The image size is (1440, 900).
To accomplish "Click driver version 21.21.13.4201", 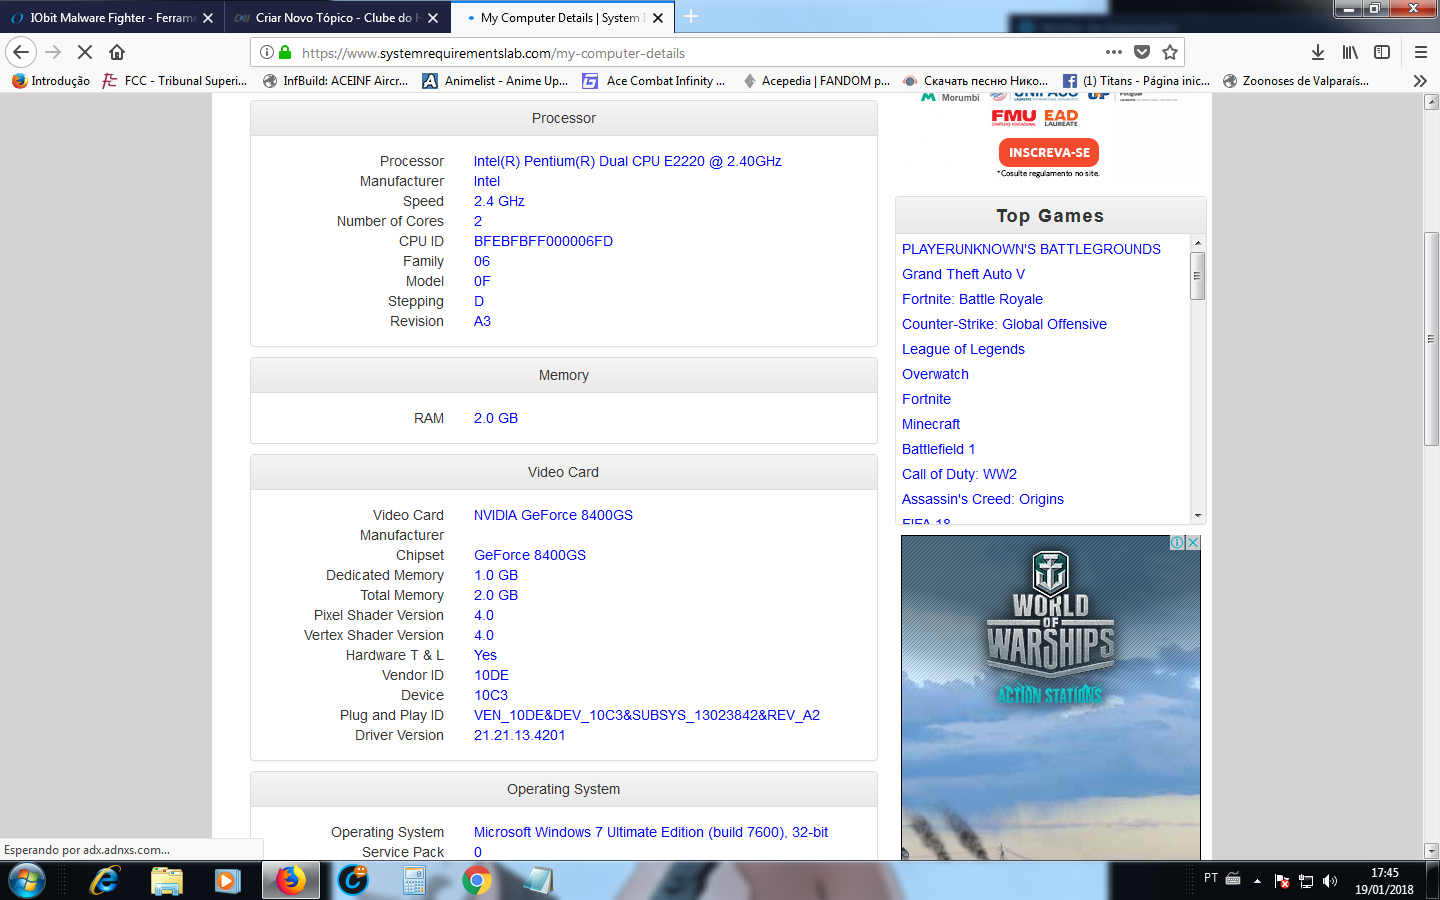I will [x=519, y=735].
